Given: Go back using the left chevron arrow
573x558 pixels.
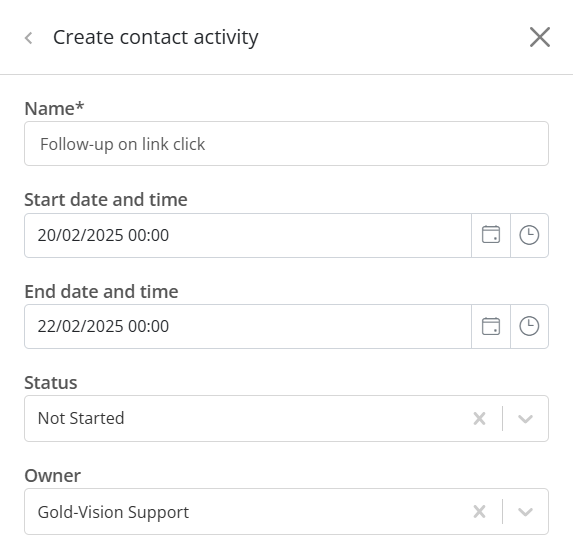Looking at the screenshot, I should (x=29, y=38).
